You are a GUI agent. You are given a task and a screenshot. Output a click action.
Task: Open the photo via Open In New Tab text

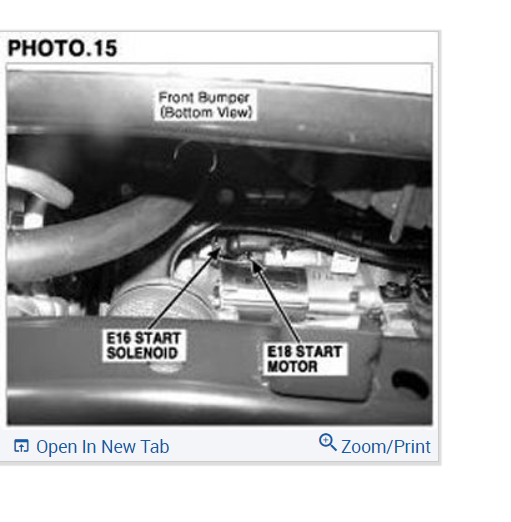(103, 447)
